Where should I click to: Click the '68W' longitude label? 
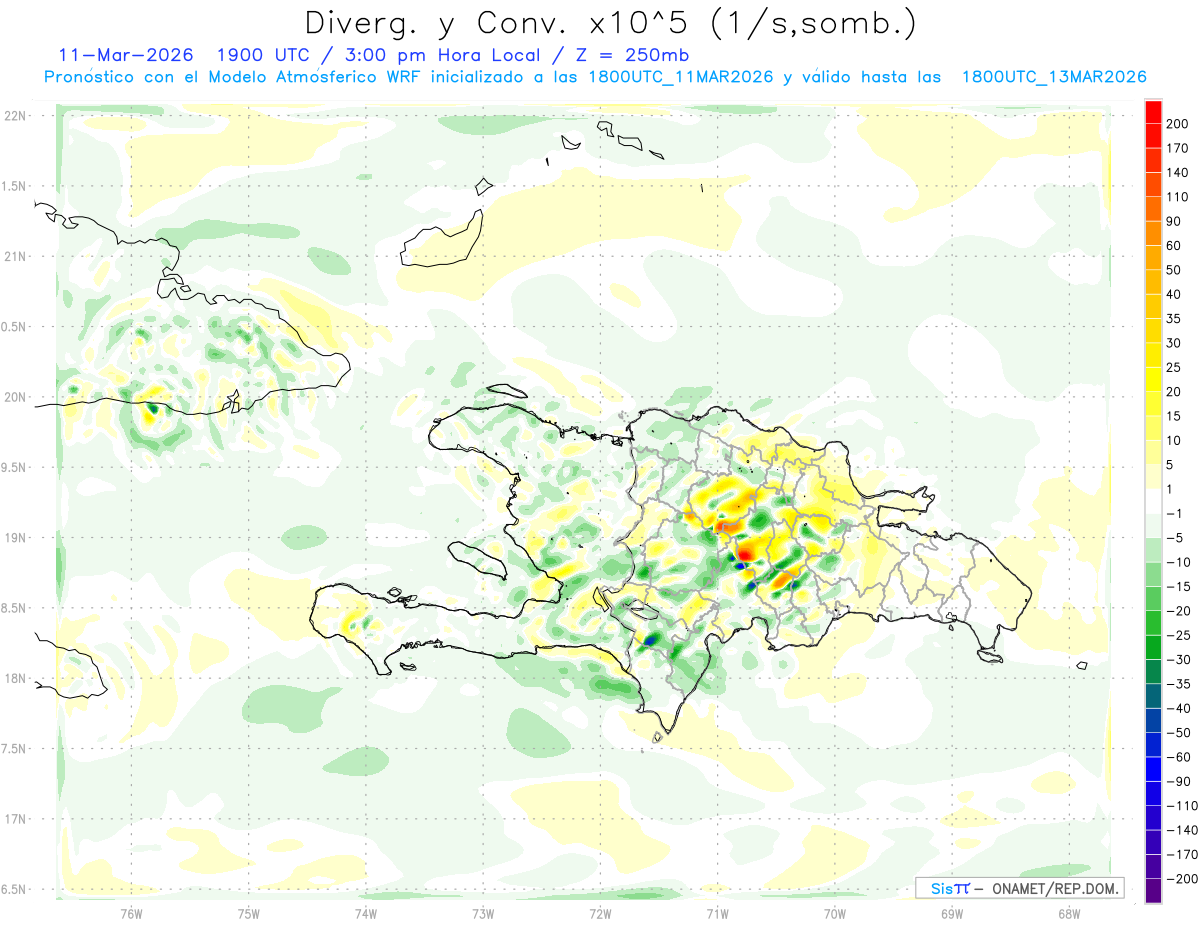tap(1069, 913)
